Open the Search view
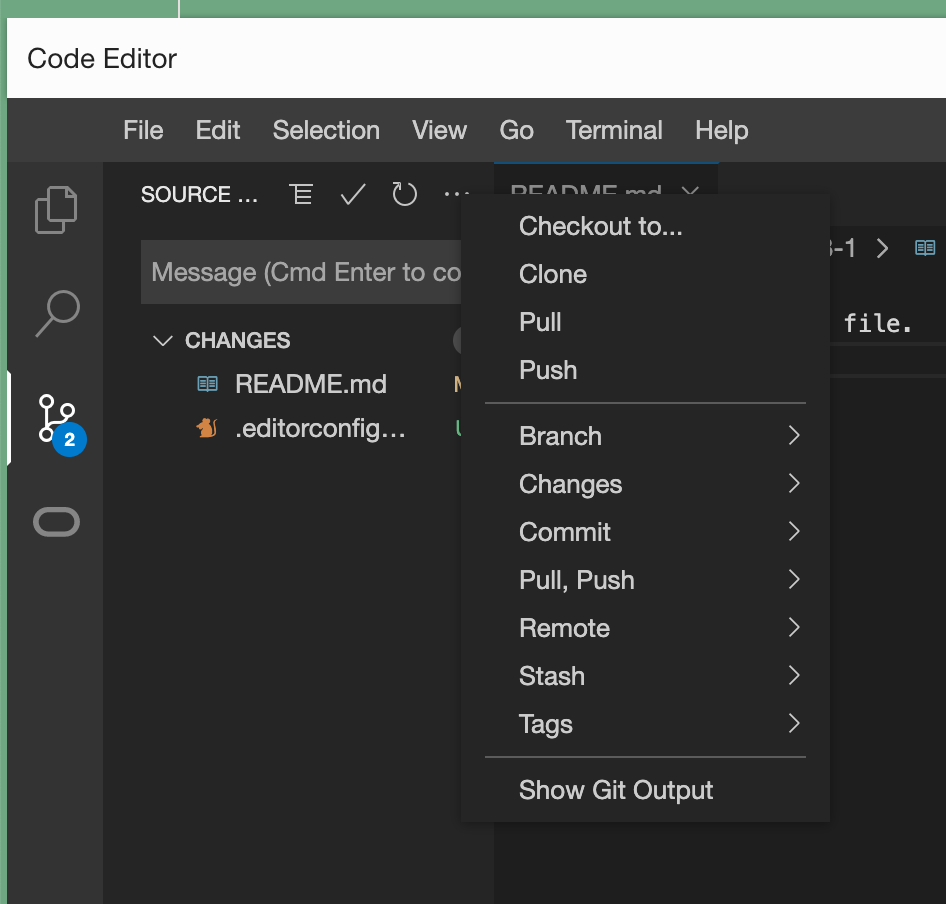Viewport: 946px width, 904px height. click(x=55, y=313)
